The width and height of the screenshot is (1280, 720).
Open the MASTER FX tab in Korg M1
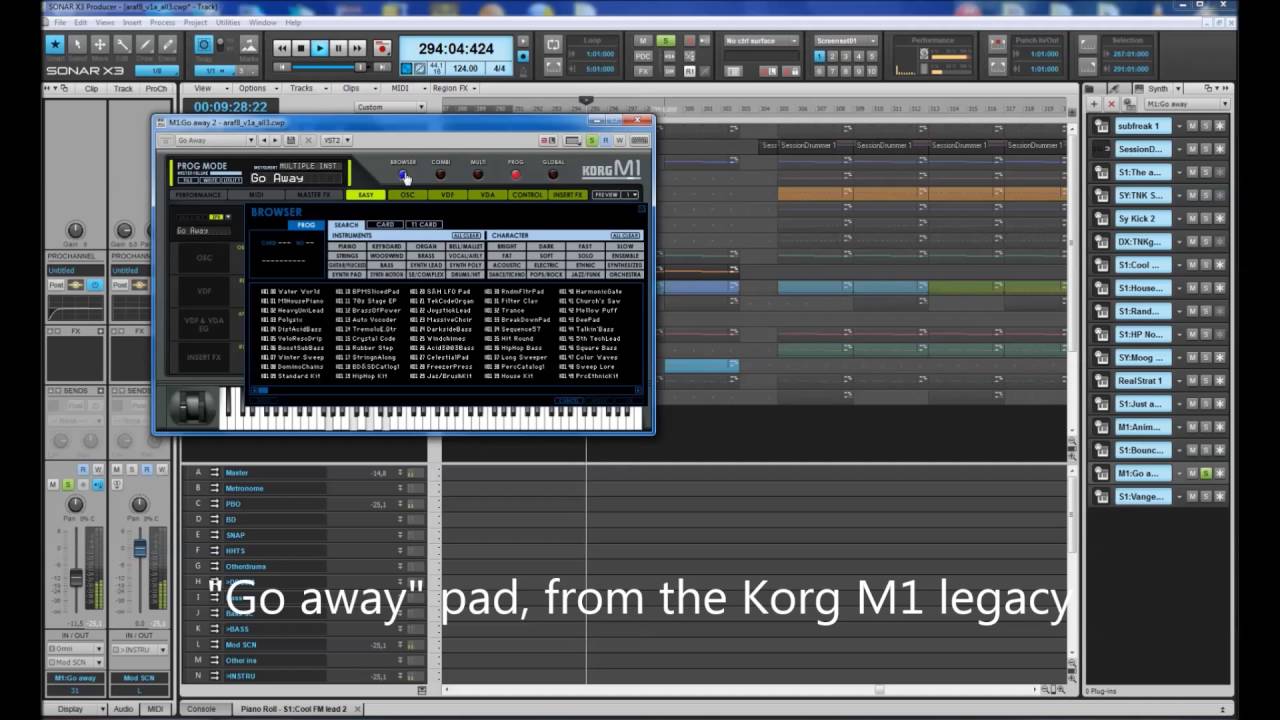[x=313, y=195]
